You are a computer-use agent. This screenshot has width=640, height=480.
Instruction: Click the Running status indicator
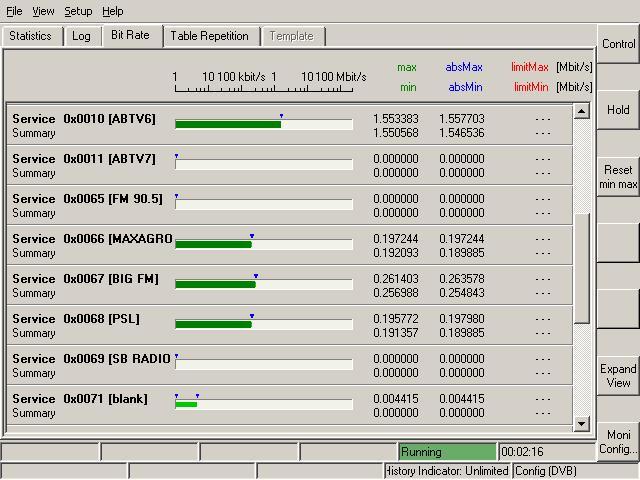point(446,452)
